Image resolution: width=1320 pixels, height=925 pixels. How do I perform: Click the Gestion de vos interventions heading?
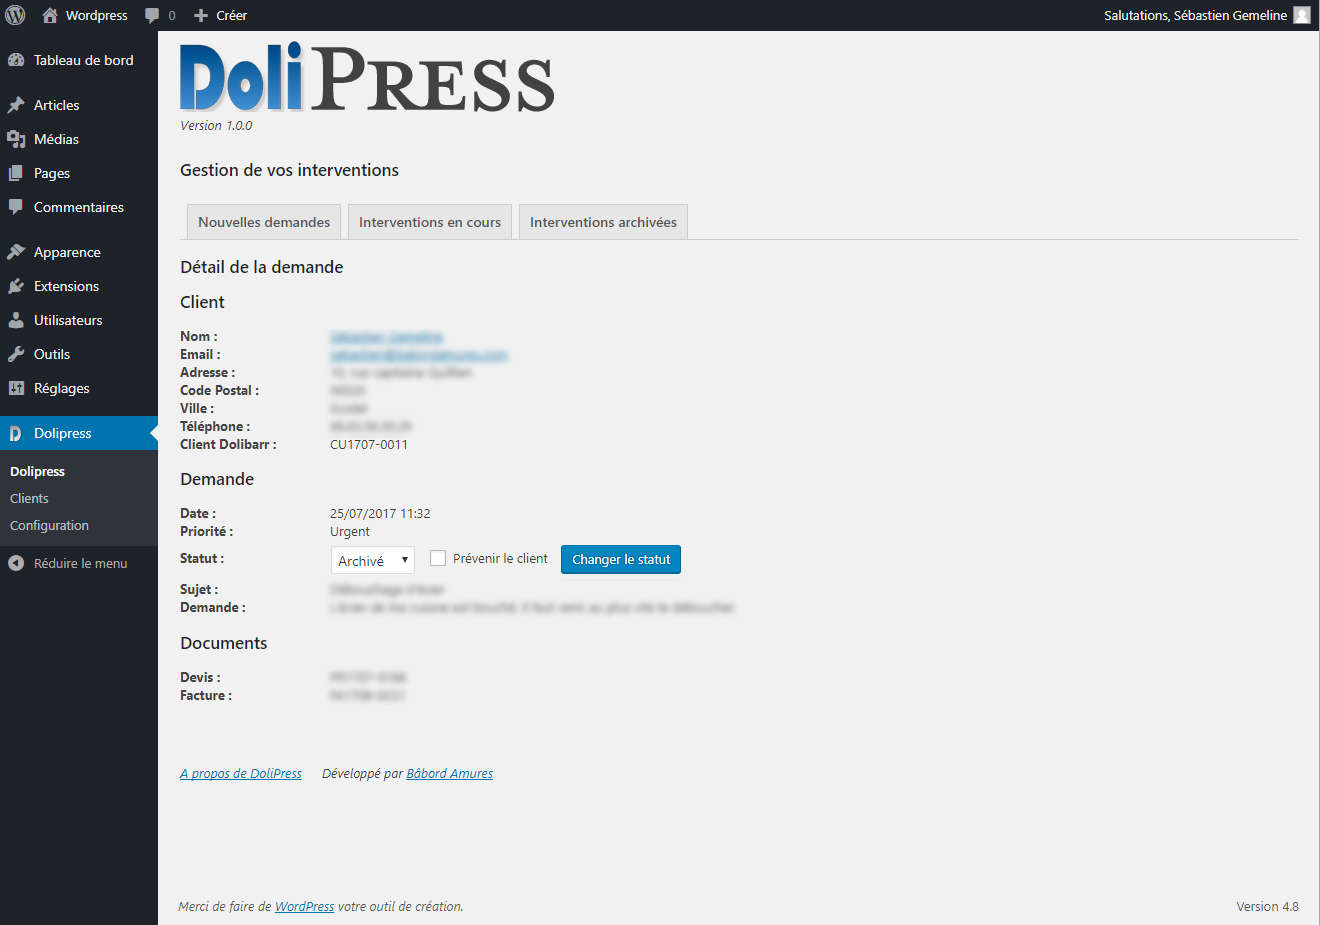tap(289, 170)
